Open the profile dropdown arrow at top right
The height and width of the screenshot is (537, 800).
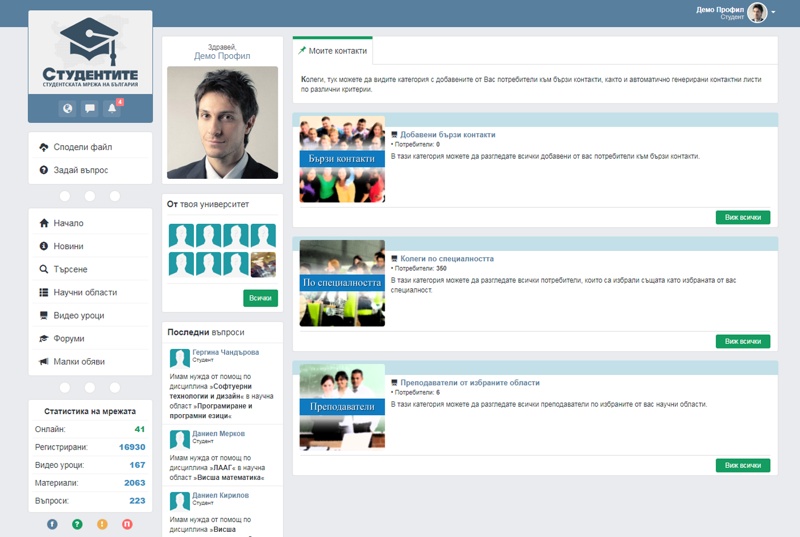[773, 12]
